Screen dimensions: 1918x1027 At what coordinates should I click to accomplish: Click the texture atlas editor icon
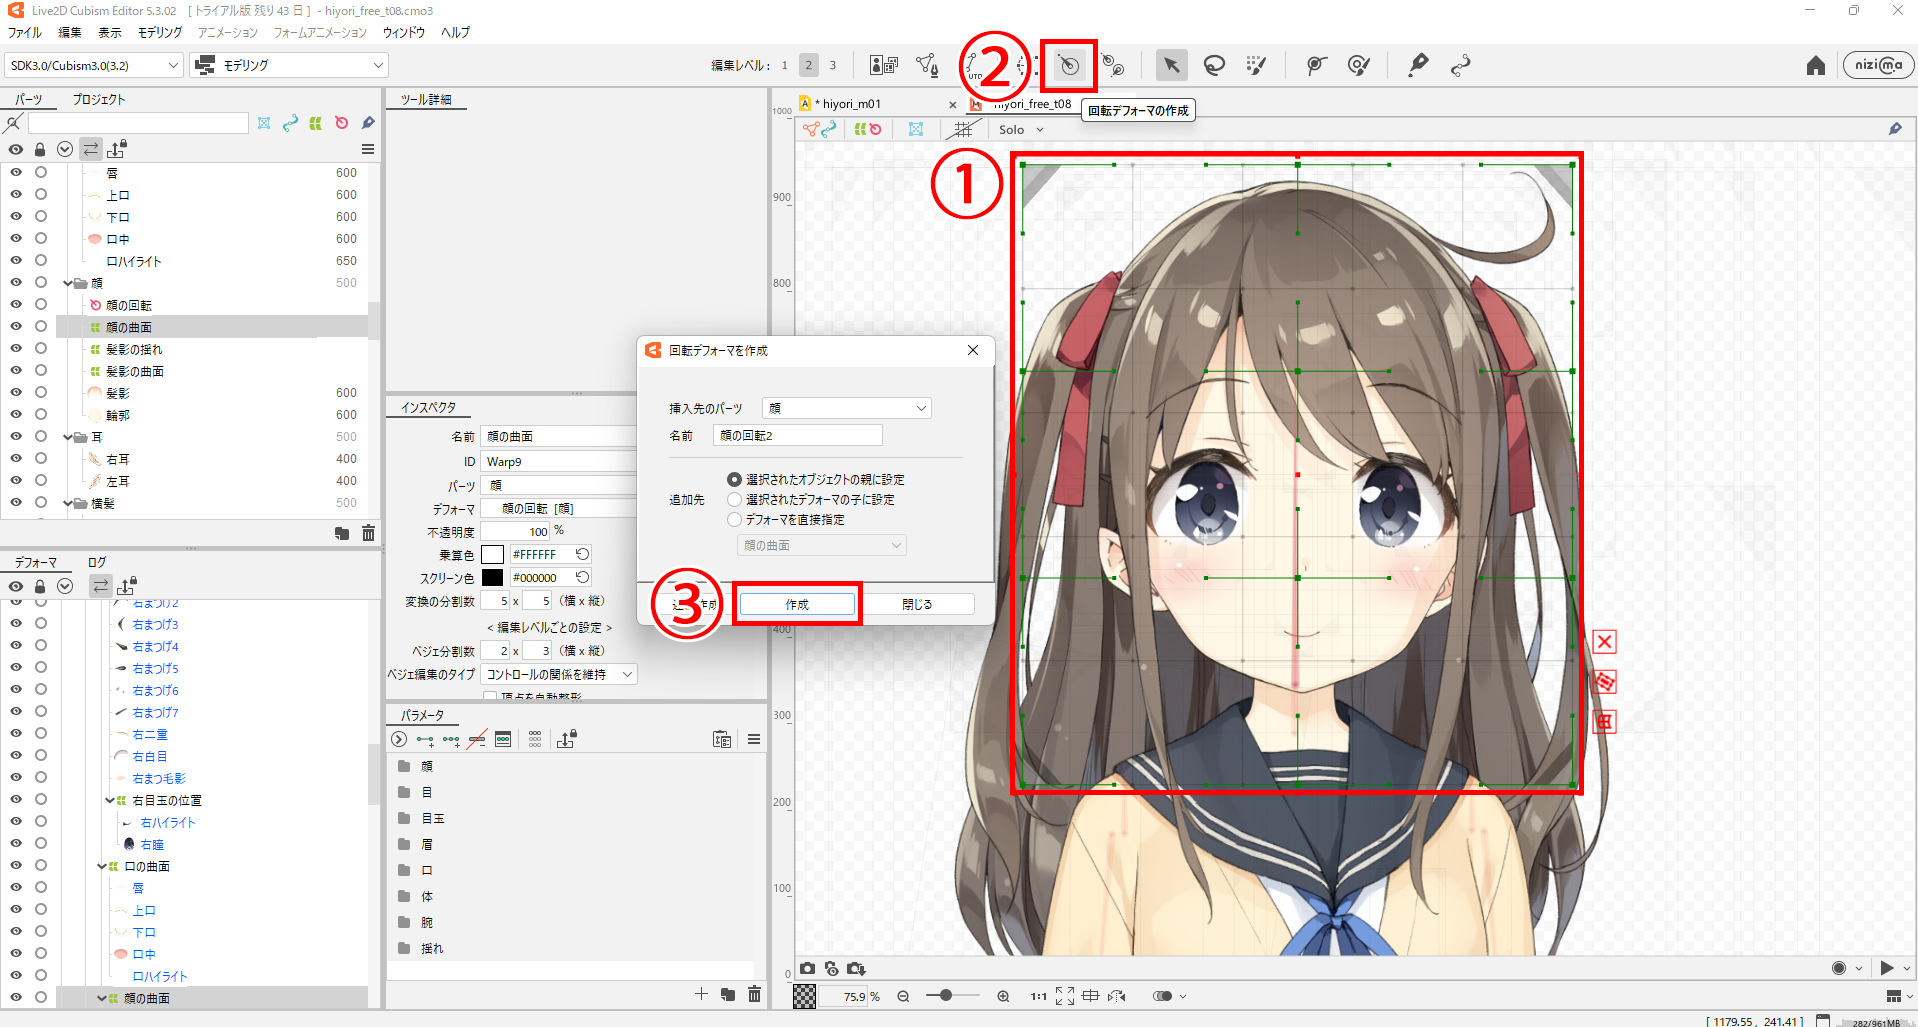pos(884,66)
